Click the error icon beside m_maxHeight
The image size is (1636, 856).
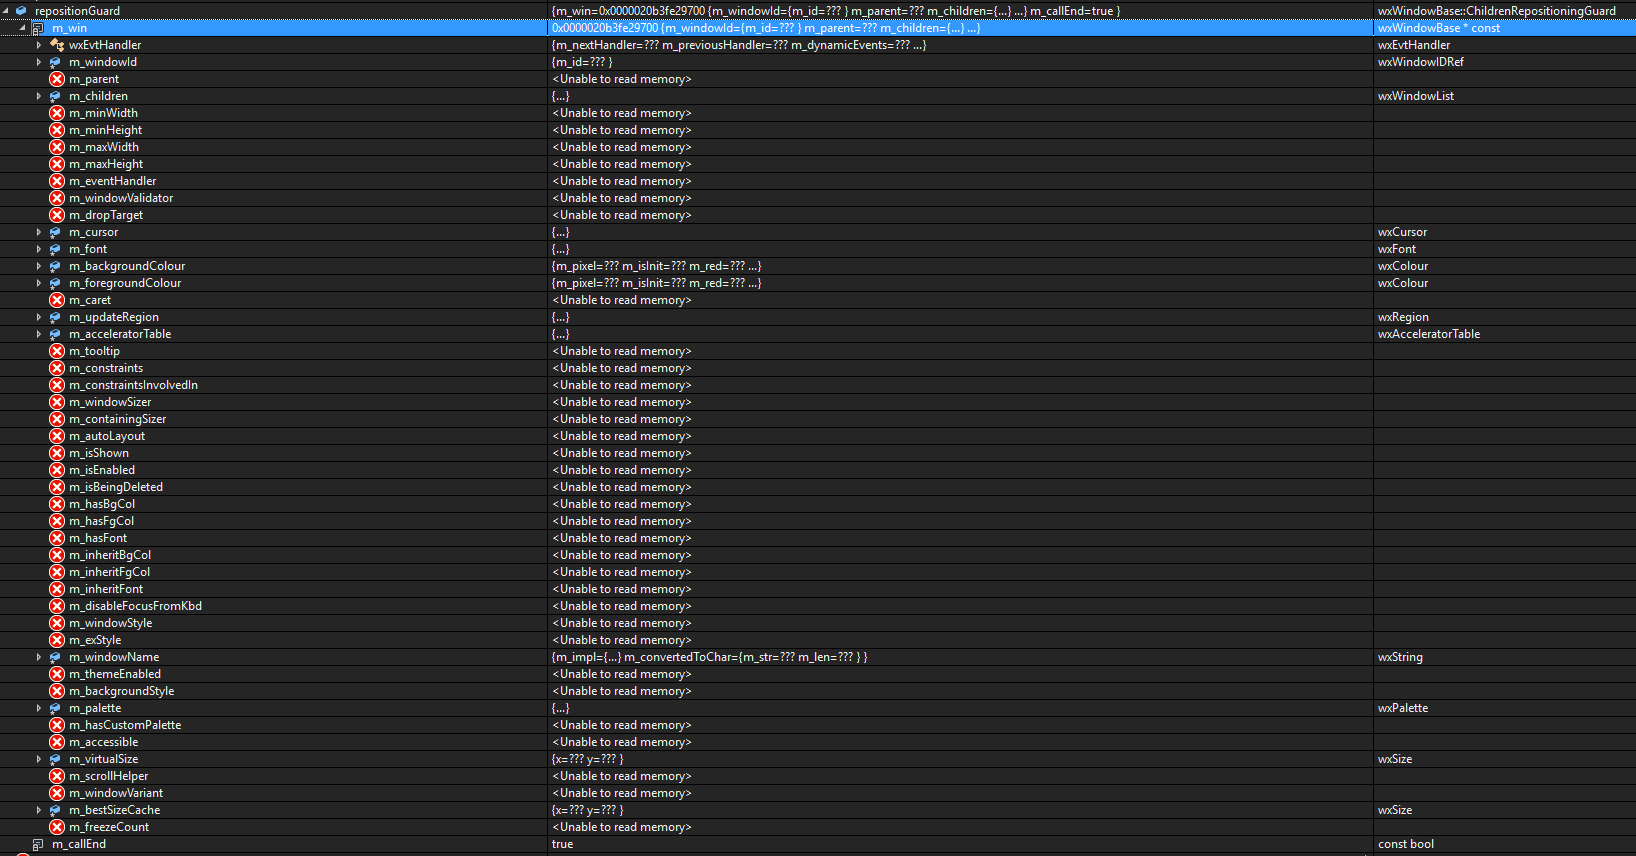(57, 164)
